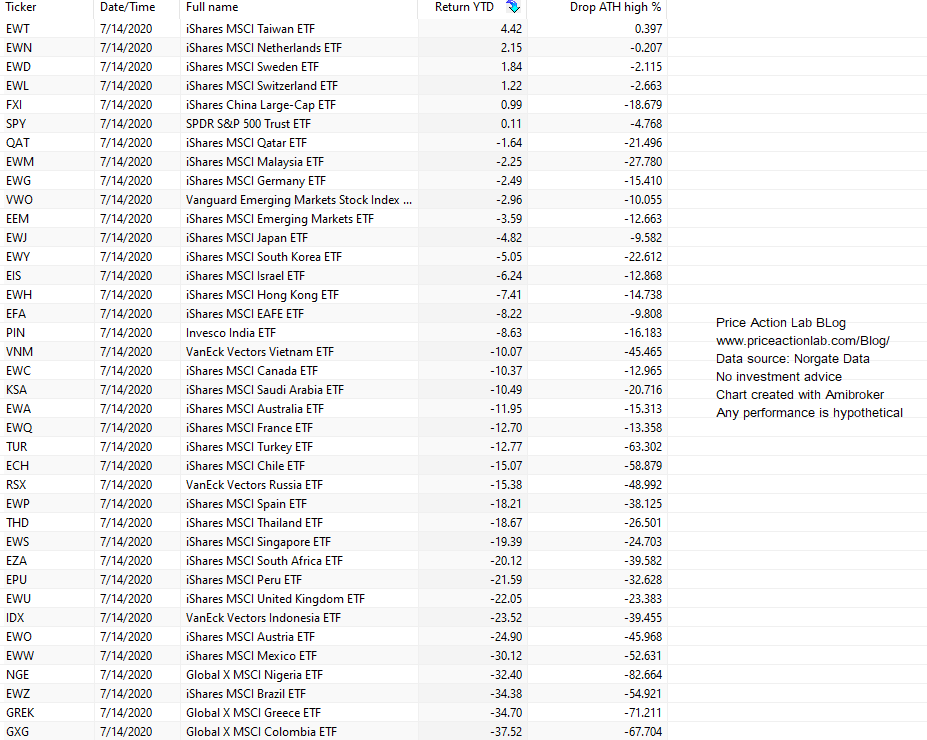The height and width of the screenshot is (740, 927).
Task: Click the Price Action Lab BLog text
Action: coord(780,323)
